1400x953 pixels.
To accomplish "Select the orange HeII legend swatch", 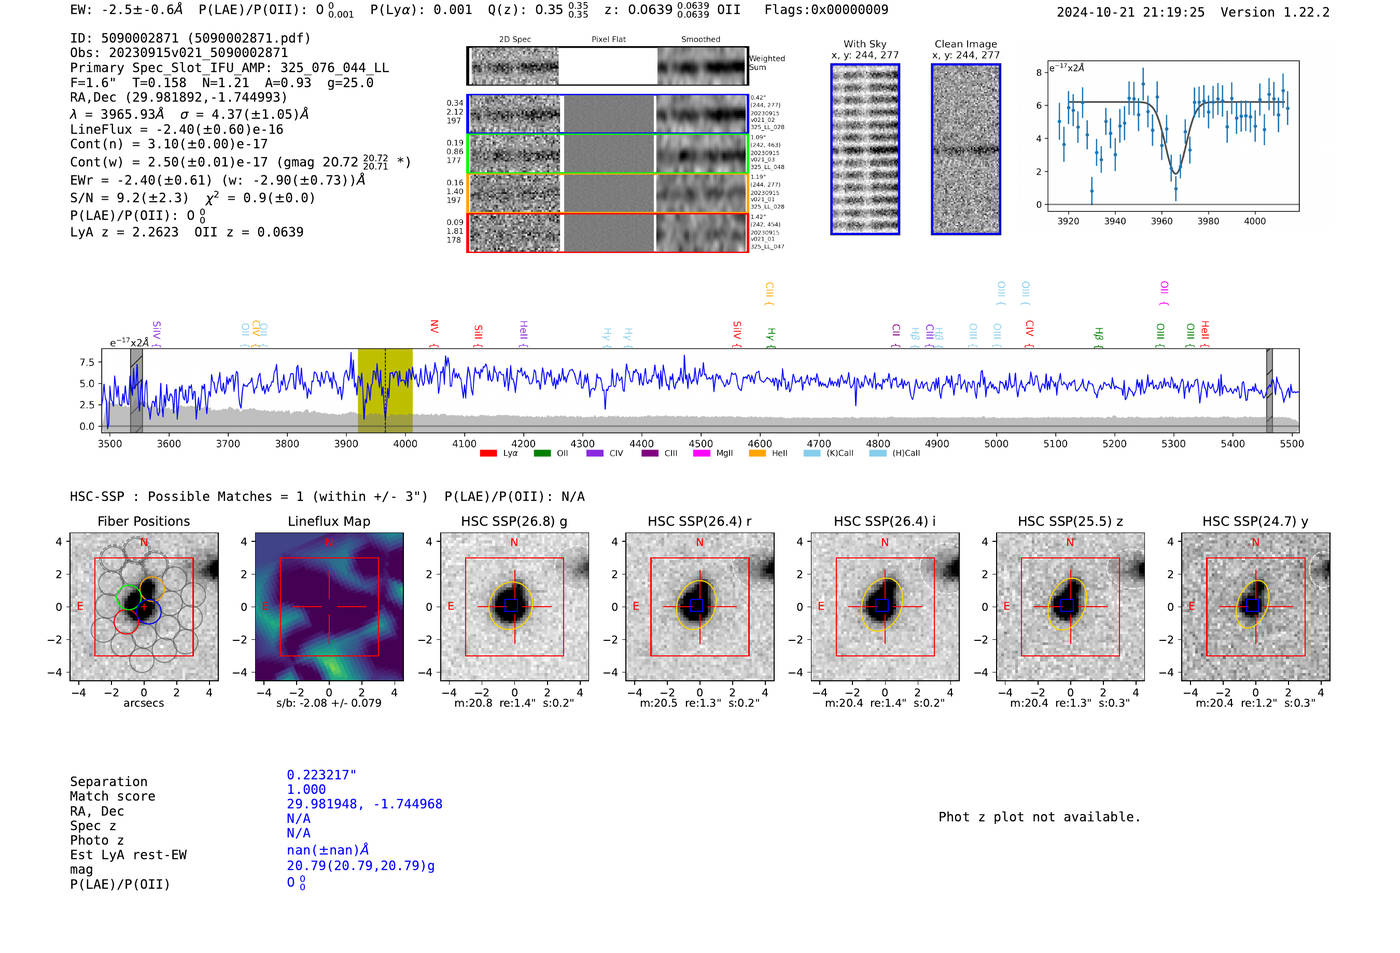I will pos(757,454).
